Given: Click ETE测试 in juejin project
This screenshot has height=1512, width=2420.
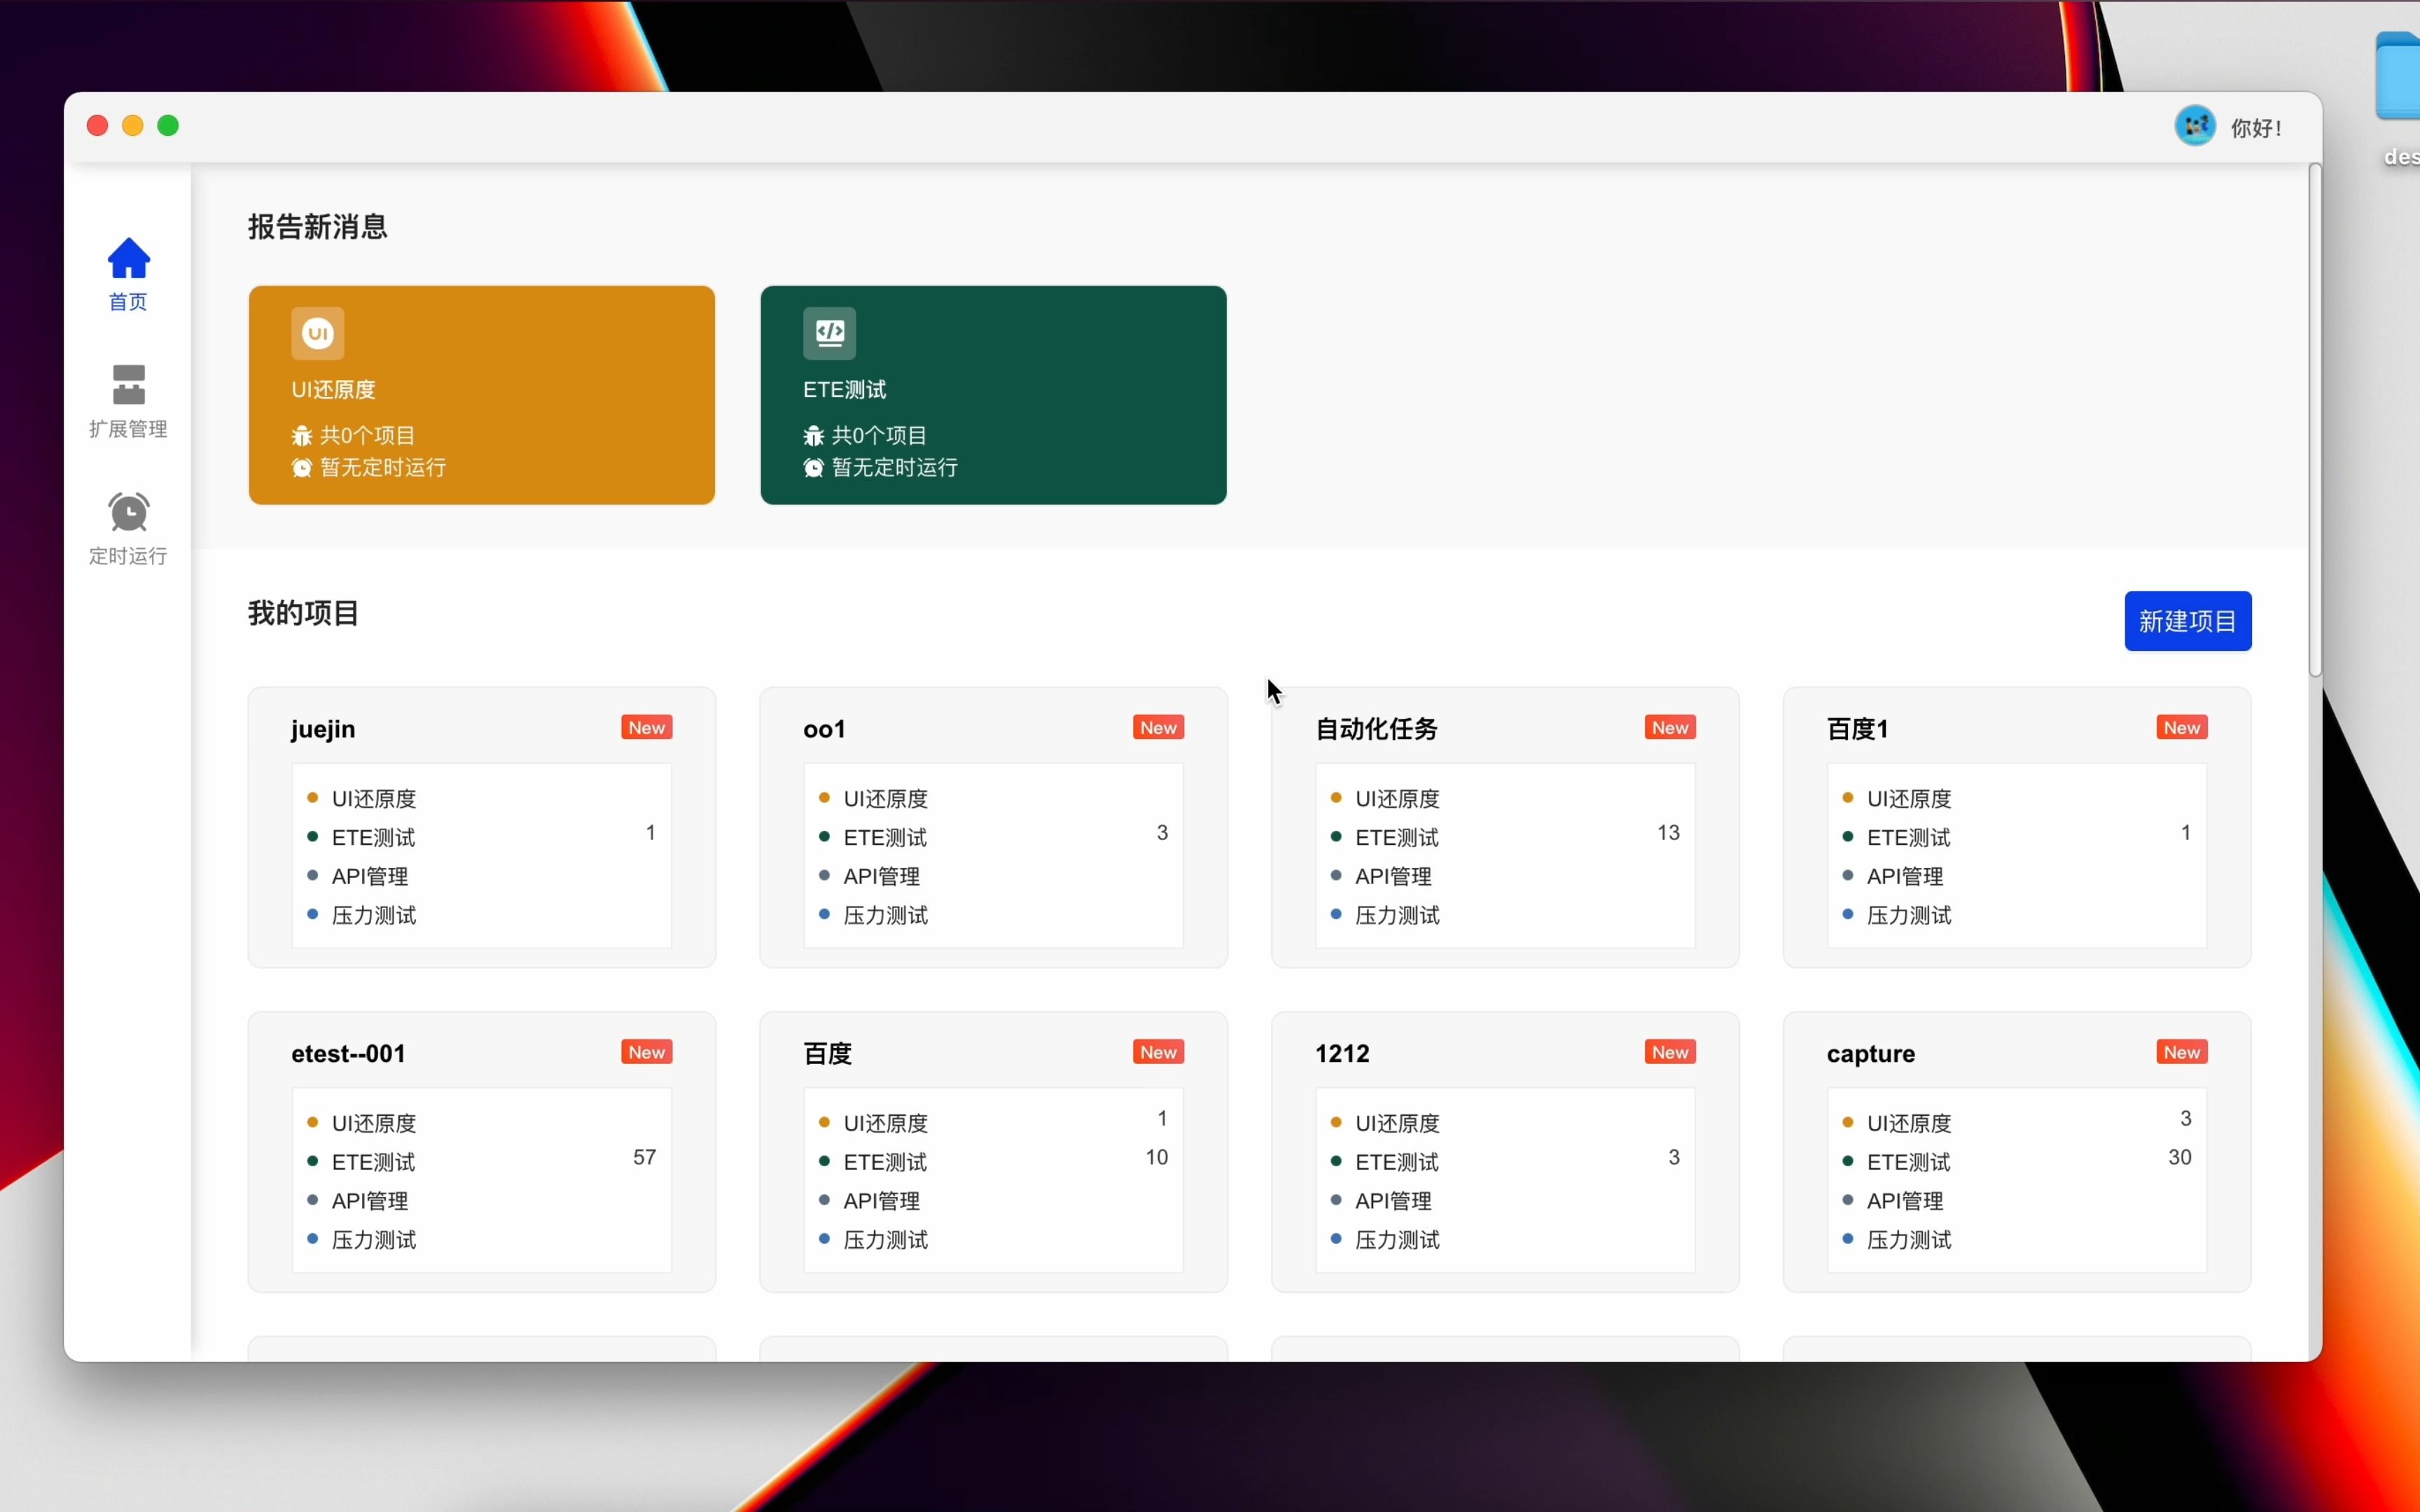Looking at the screenshot, I should 373,838.
